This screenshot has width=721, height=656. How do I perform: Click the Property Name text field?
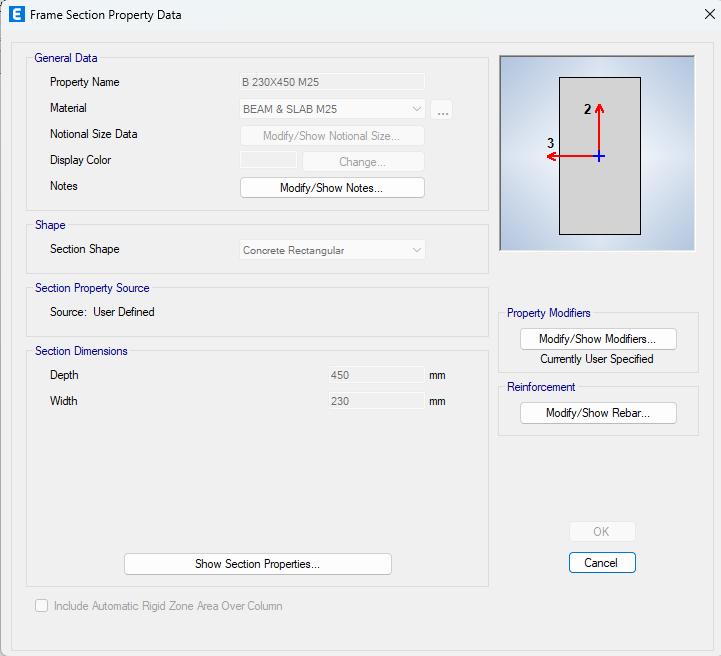tap(332, 82)
